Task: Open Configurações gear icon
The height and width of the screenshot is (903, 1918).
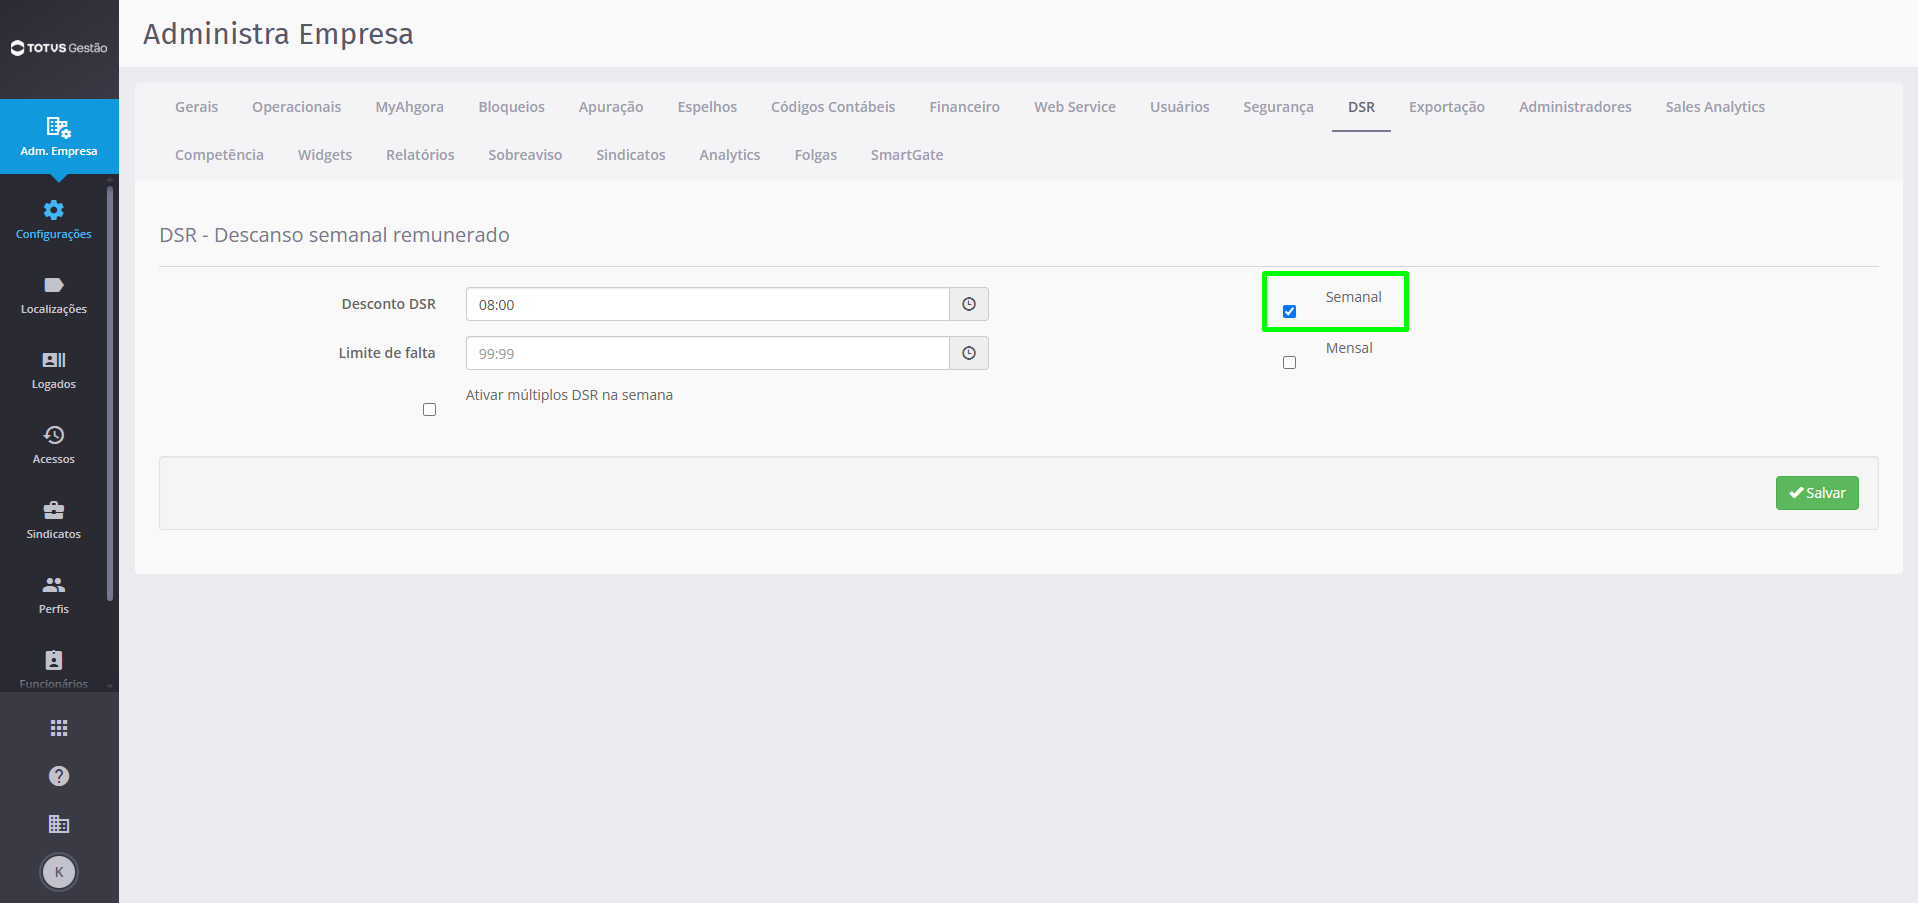Action: [x=54, y=210]
